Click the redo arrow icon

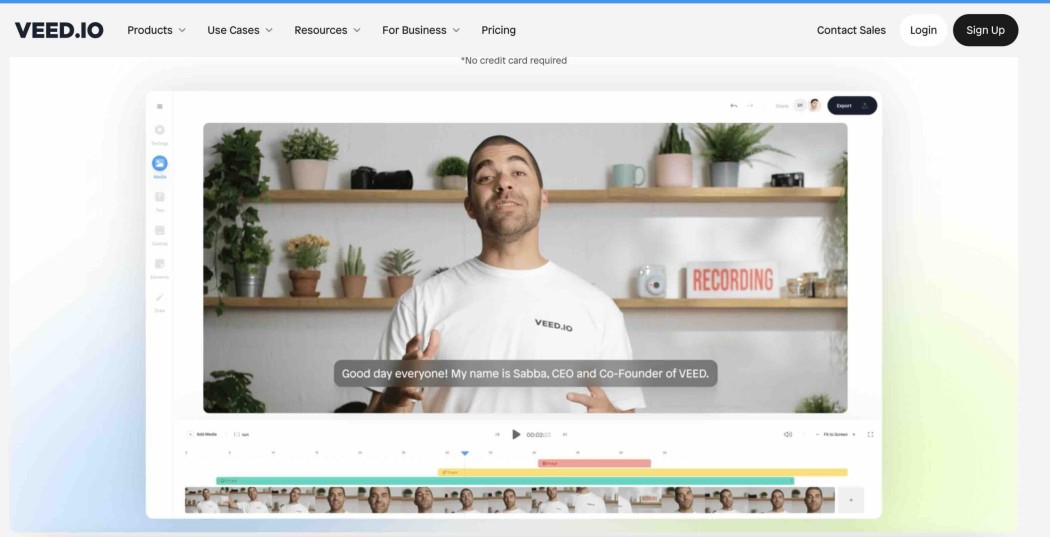point(750,106)
